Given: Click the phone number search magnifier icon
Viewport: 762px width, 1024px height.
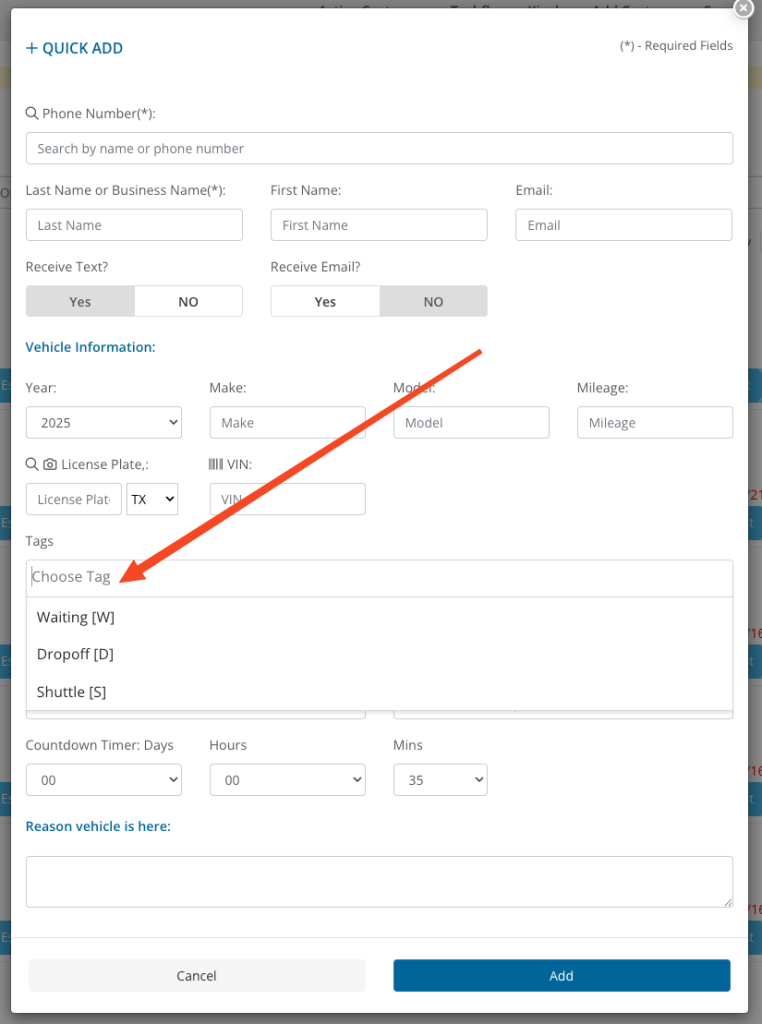Looking at the screenshot, I should pyautogui.click(x=32, y=113).
